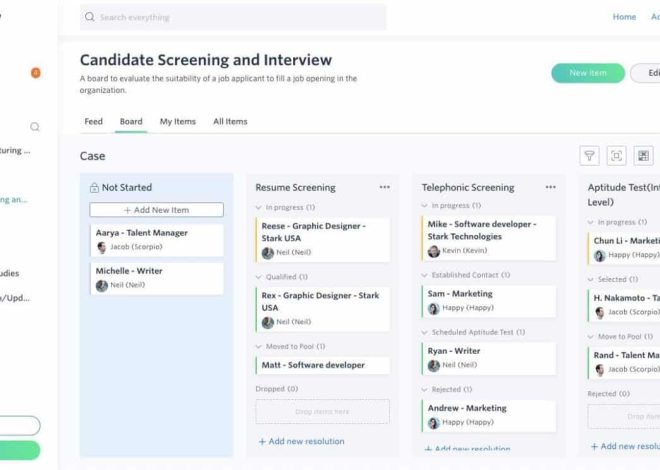
Task: Open Ryan - Writer card
Action: click(x=488, y=358)
